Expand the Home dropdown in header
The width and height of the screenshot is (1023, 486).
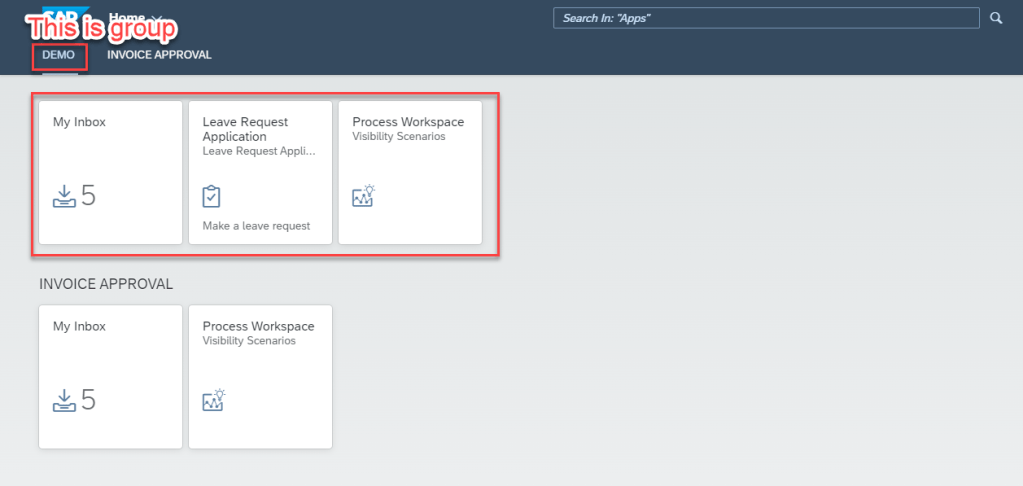[158, 18]
